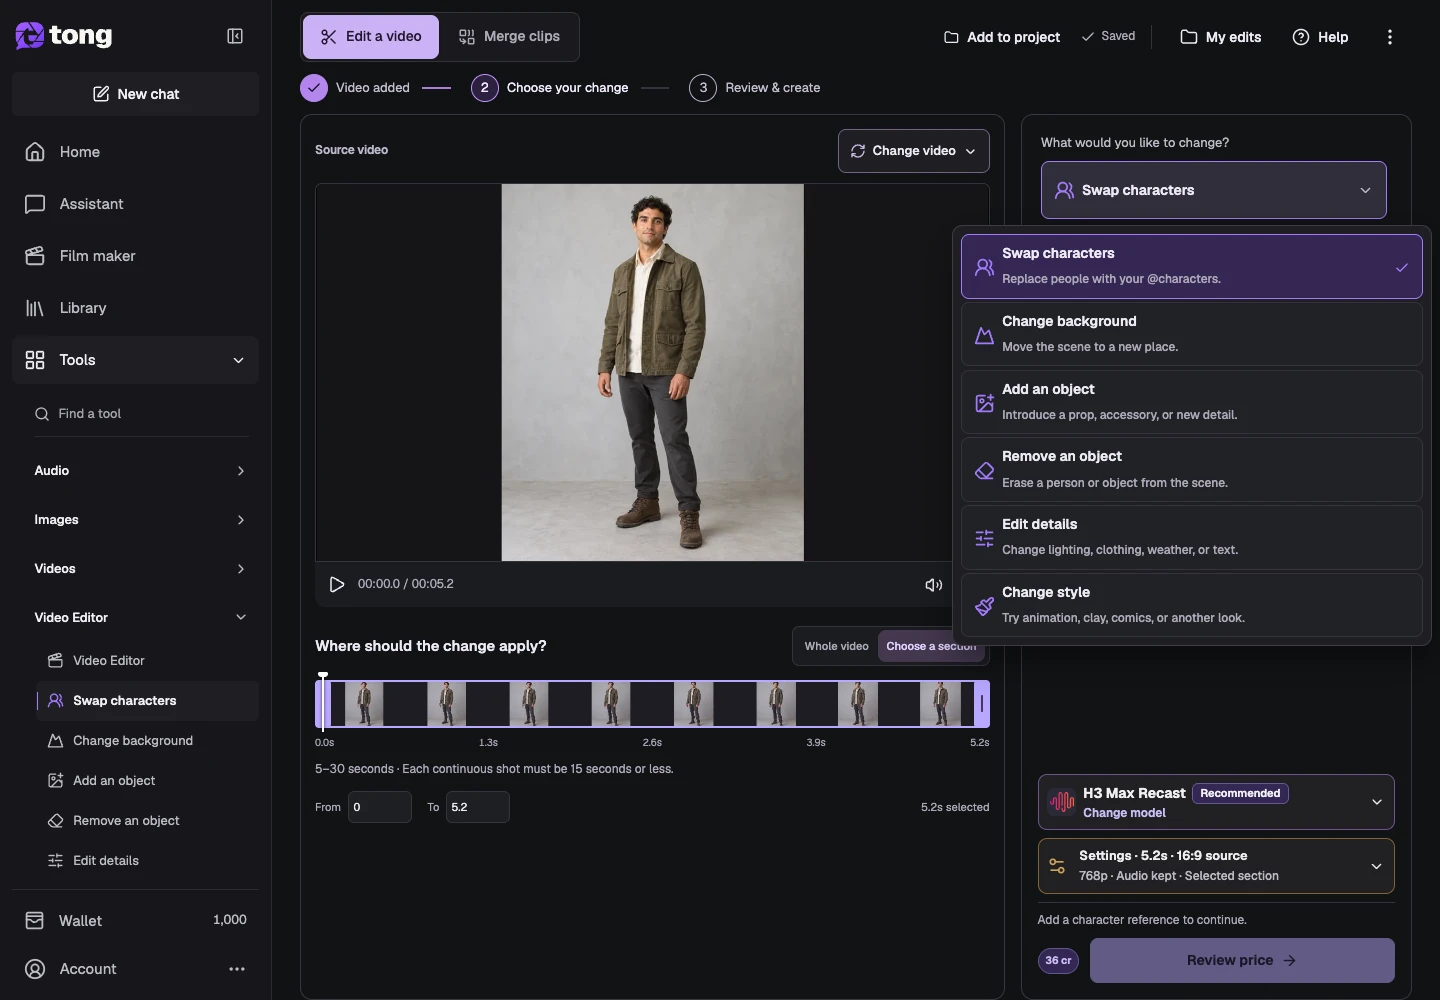Click the Review price button
The height and width of the screenshot is (1000, 1440).
[x=1242, y=960]
